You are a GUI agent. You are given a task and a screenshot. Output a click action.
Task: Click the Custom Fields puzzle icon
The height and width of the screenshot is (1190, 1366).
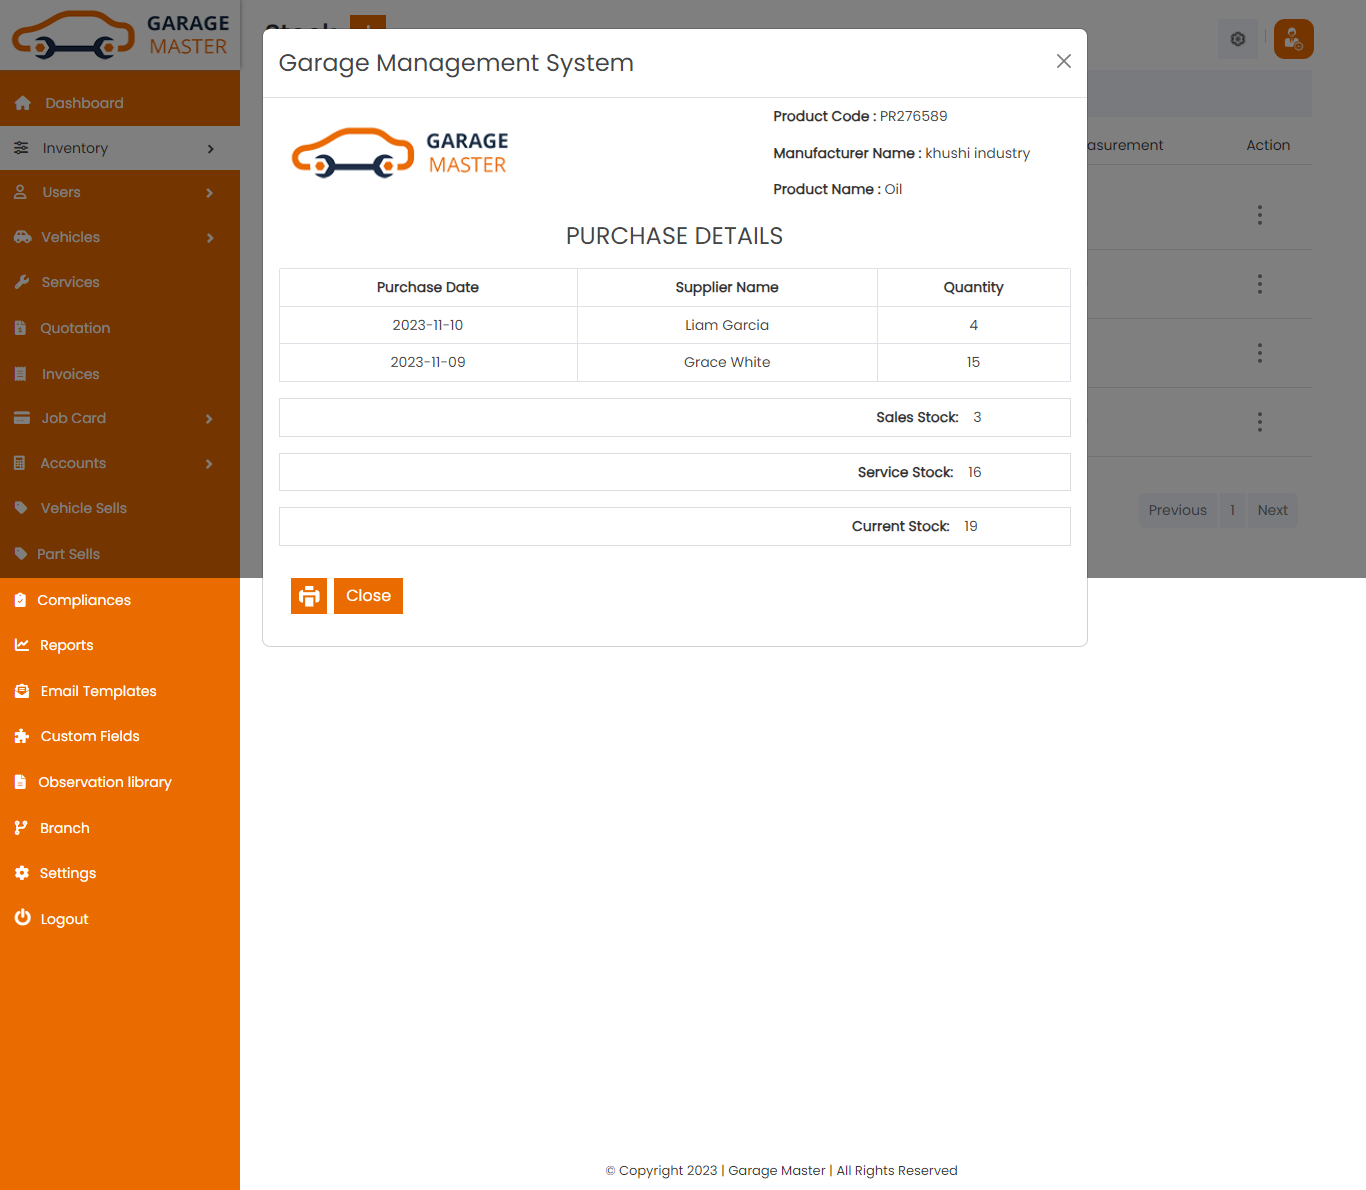[22, 736]
